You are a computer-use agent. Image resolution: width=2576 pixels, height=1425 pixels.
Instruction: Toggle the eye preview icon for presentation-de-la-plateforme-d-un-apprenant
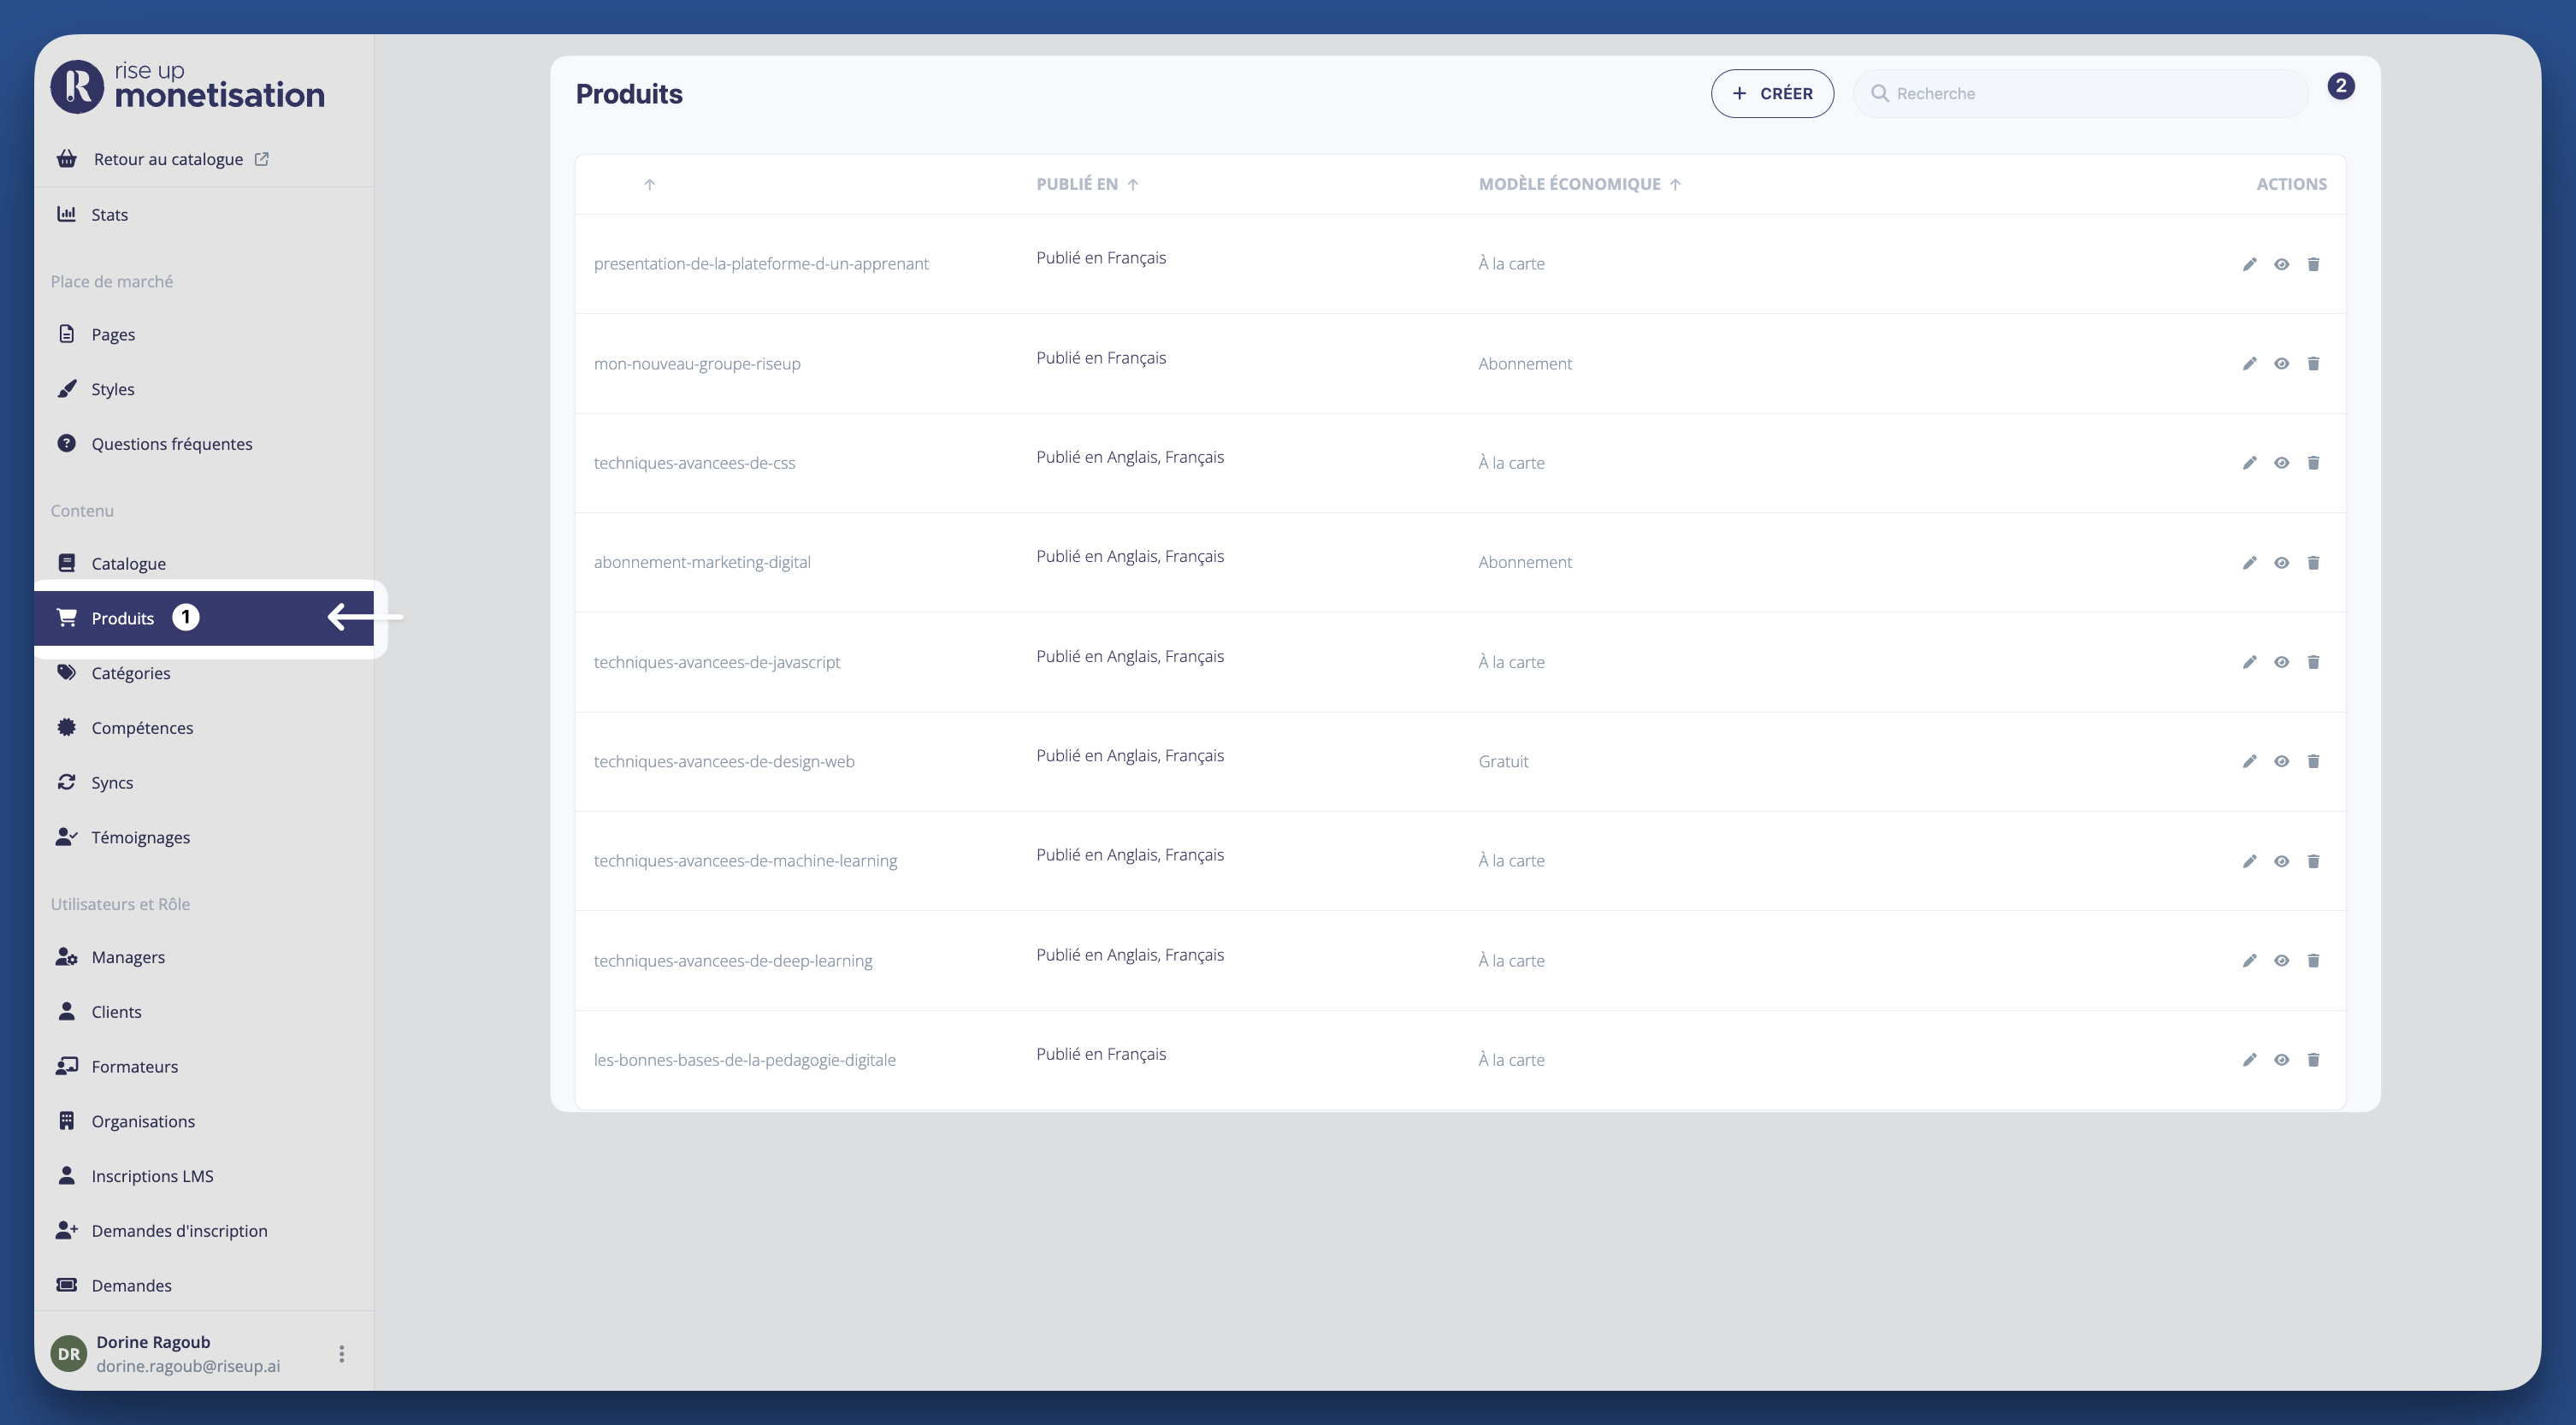point(2281,265)
